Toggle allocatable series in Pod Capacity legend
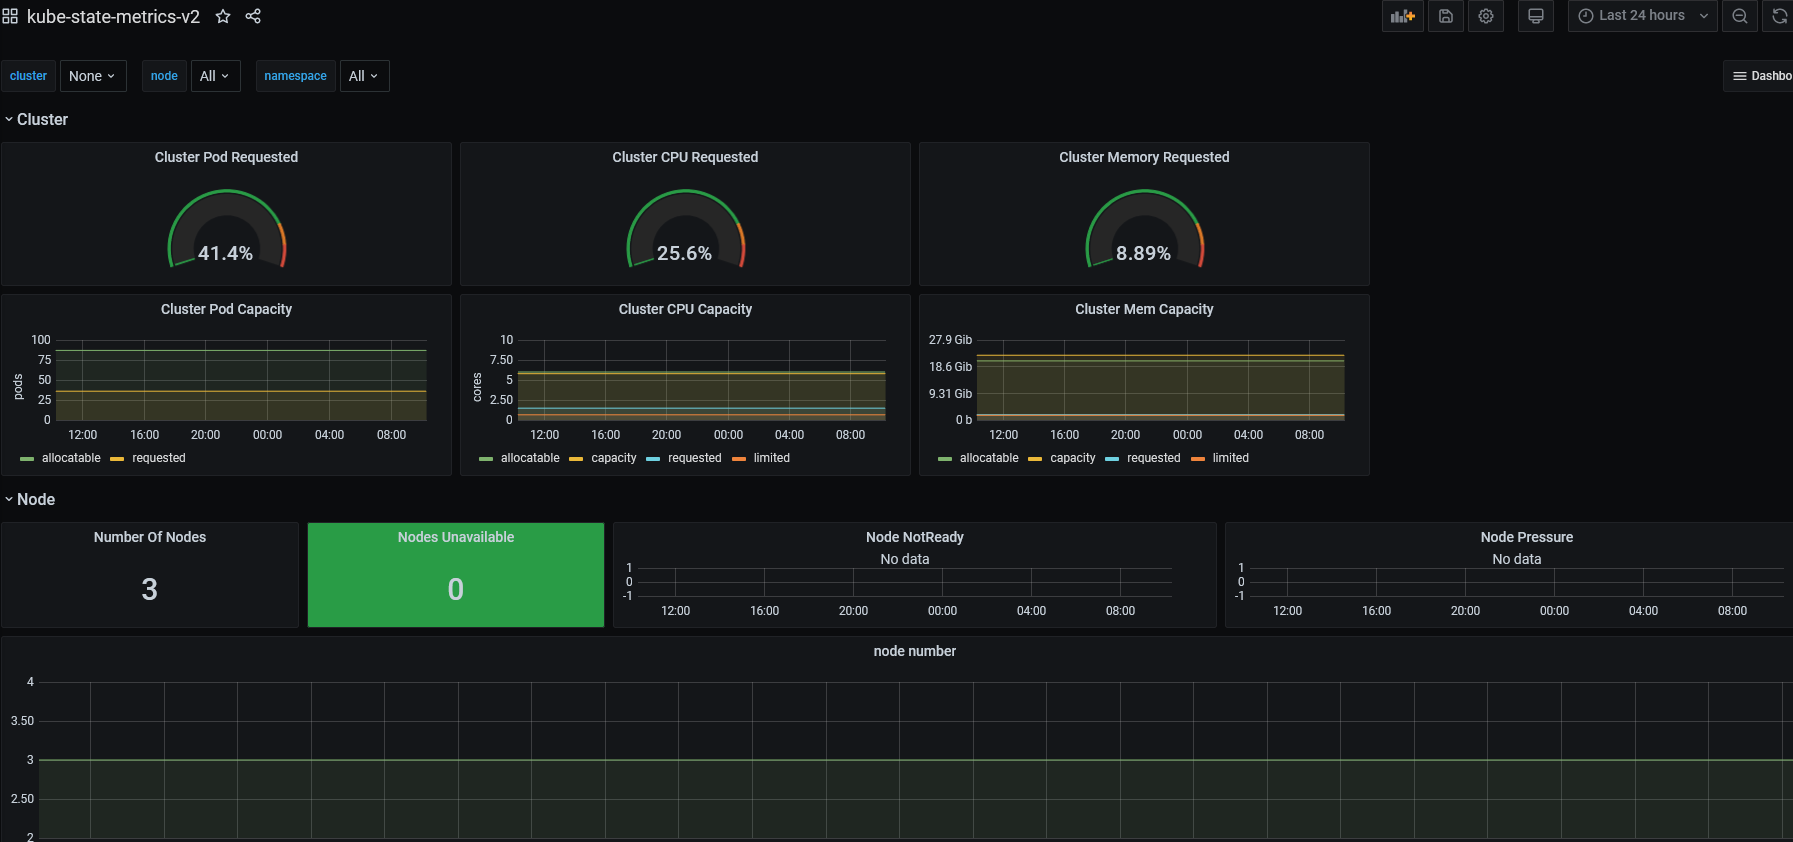Viewport: 1793px width, 842px height. (x=71, y=458)
